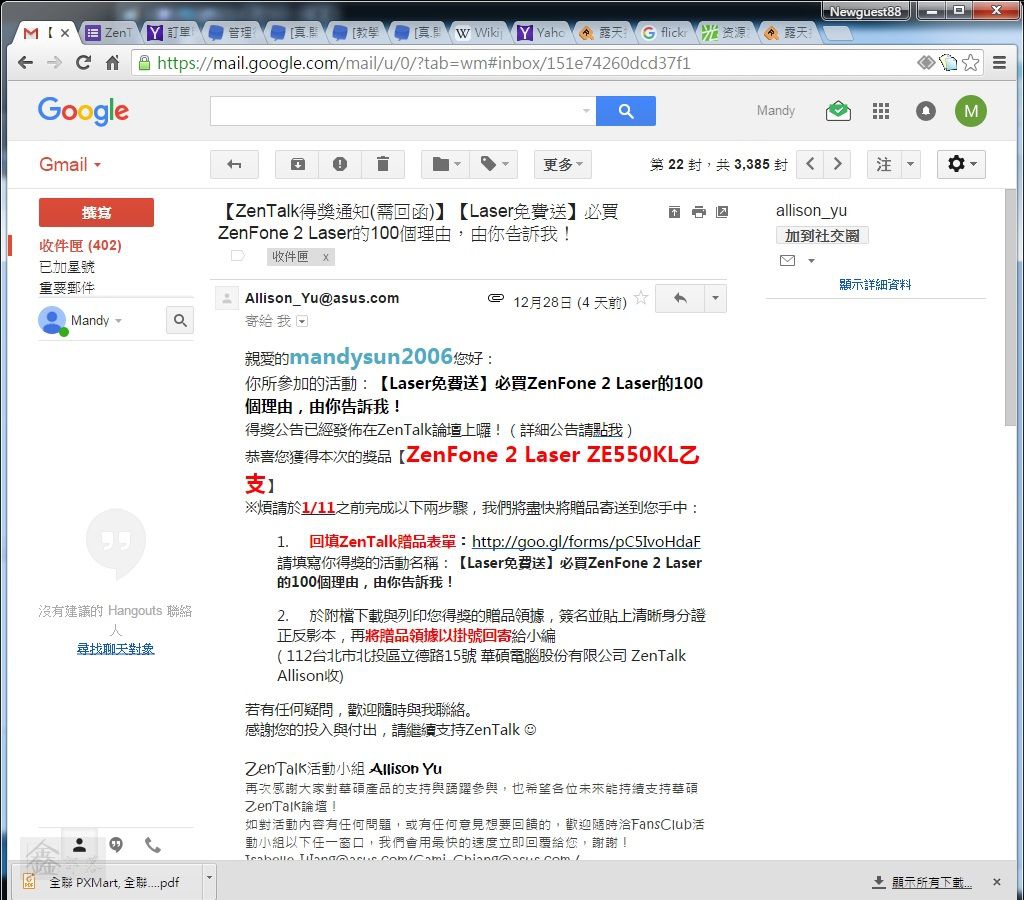
Task: Expand all messages icon
Action: point(674,212)
